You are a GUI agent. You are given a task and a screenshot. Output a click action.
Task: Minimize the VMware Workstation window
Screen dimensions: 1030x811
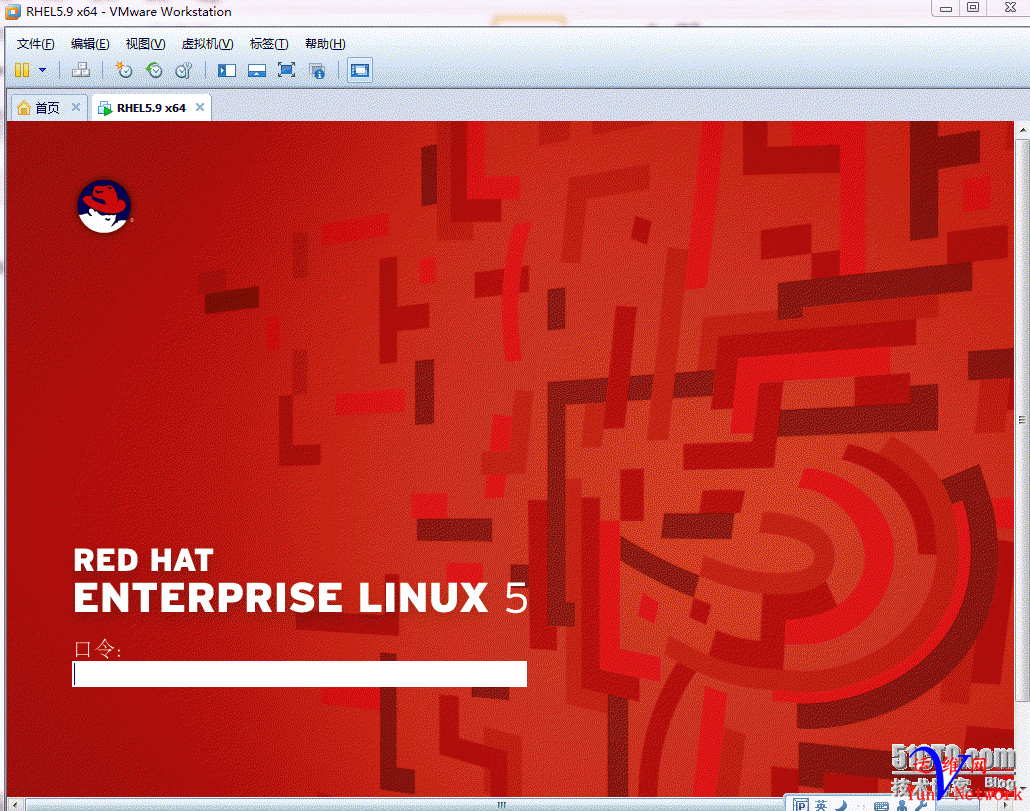(x=946, y=8)
